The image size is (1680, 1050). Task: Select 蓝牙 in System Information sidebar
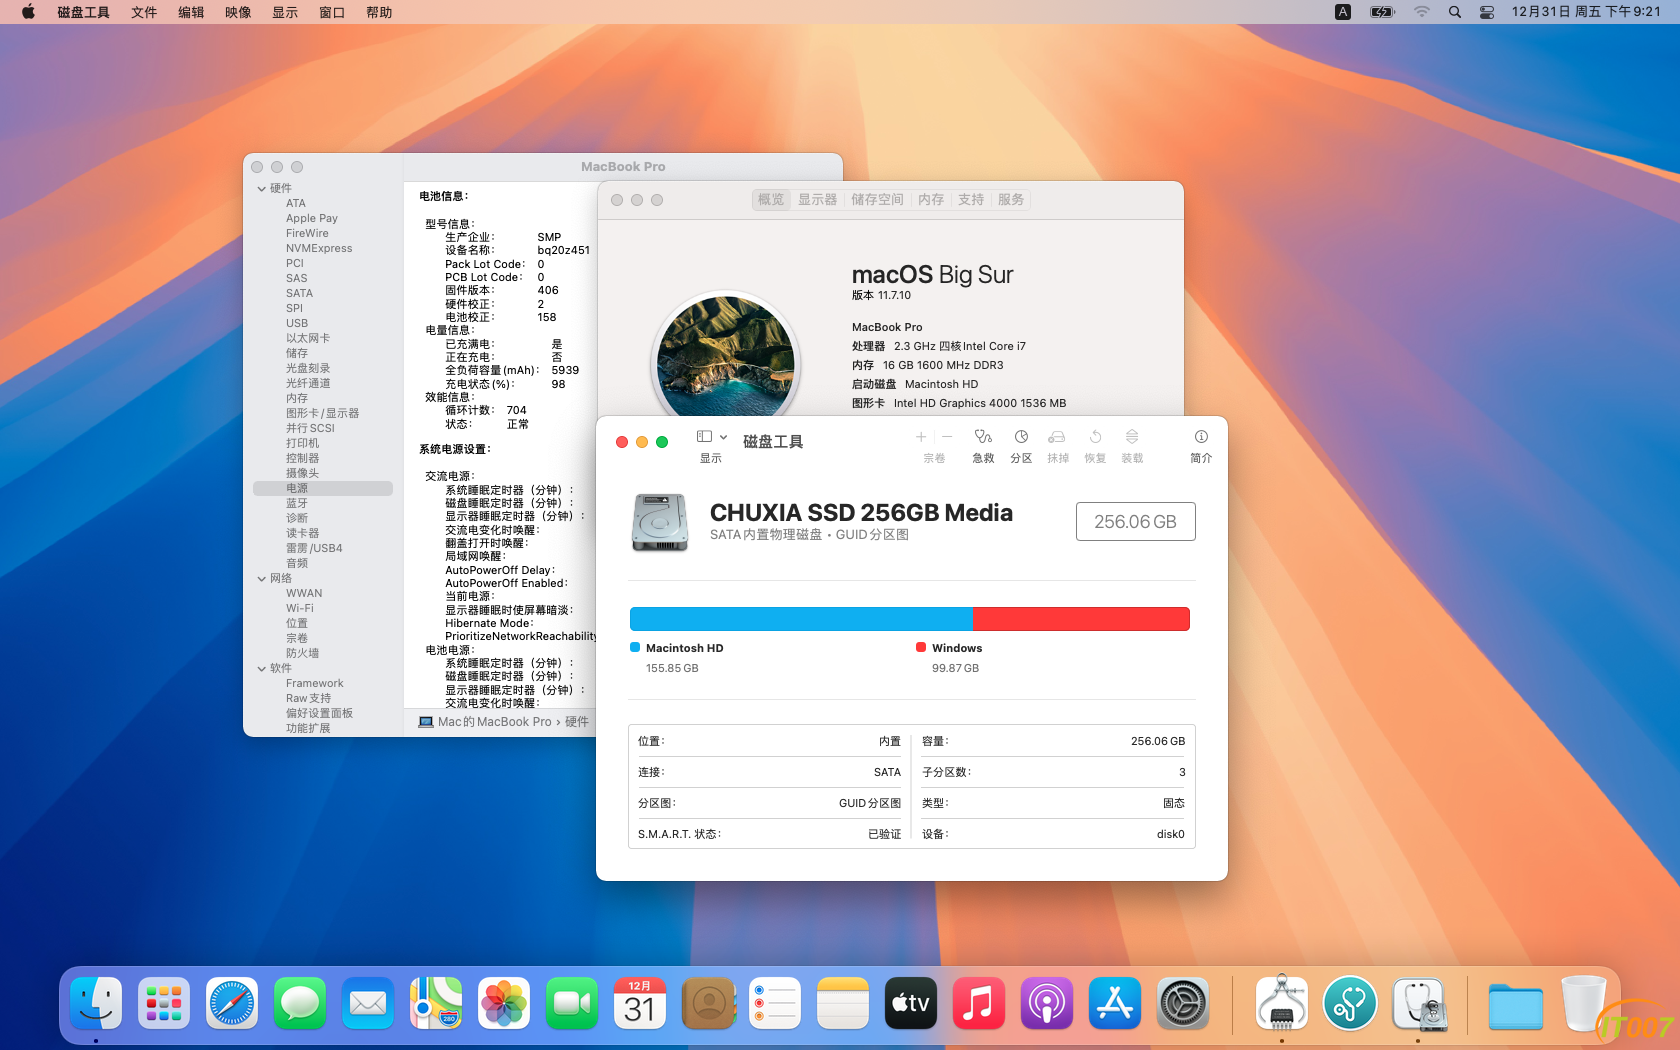point(297,503)
